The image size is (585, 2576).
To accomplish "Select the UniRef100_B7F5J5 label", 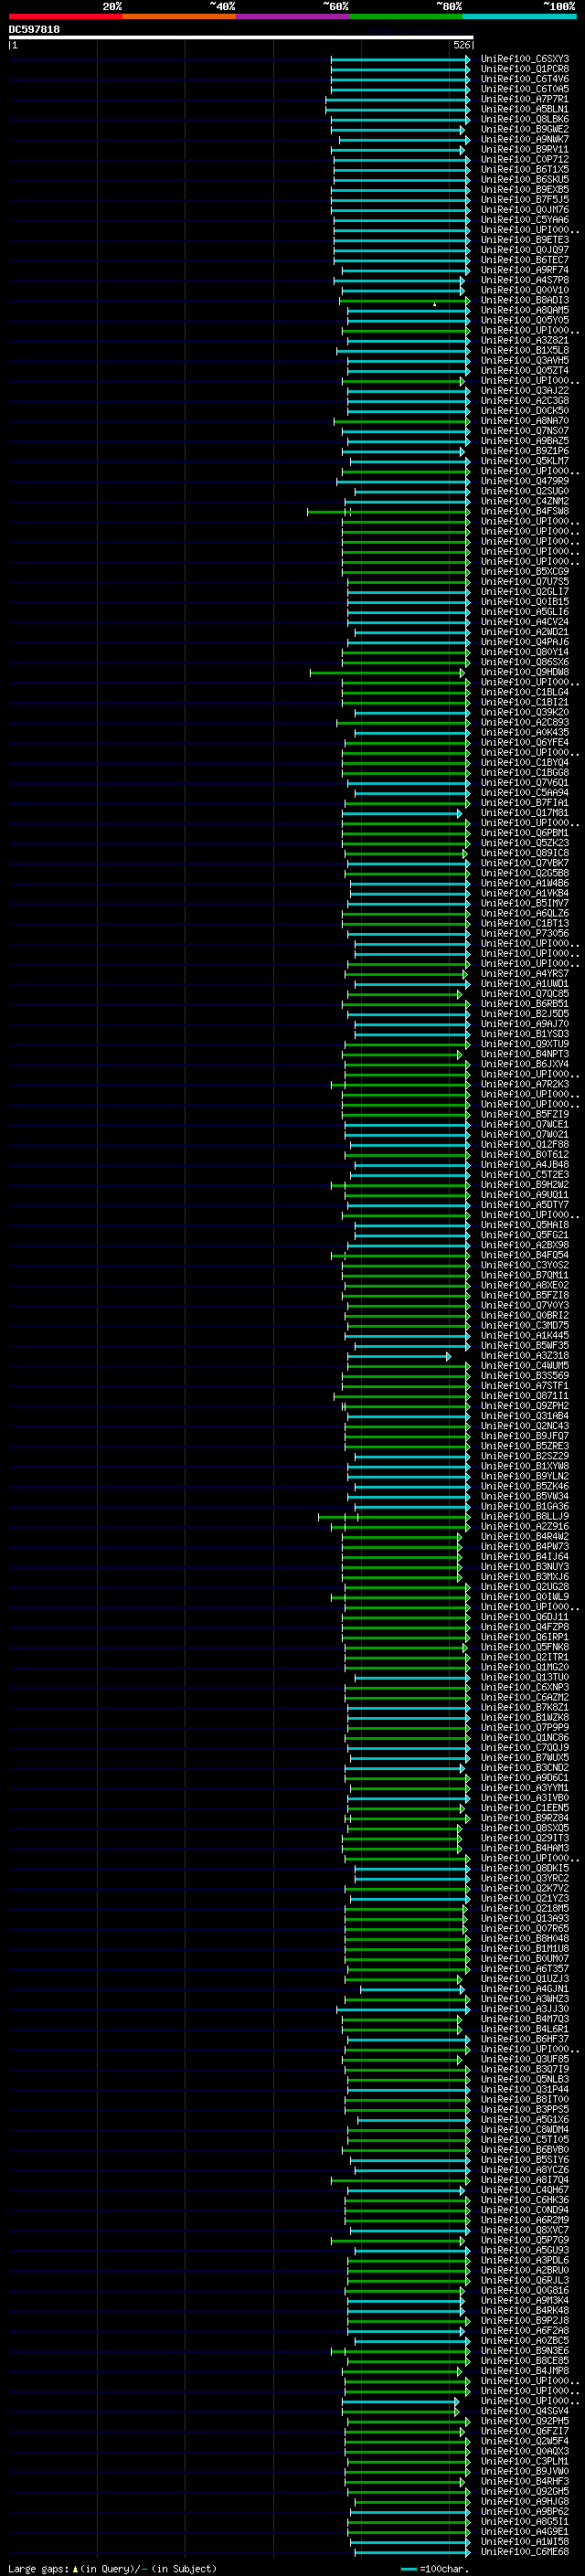I will [x=524, y=199].
